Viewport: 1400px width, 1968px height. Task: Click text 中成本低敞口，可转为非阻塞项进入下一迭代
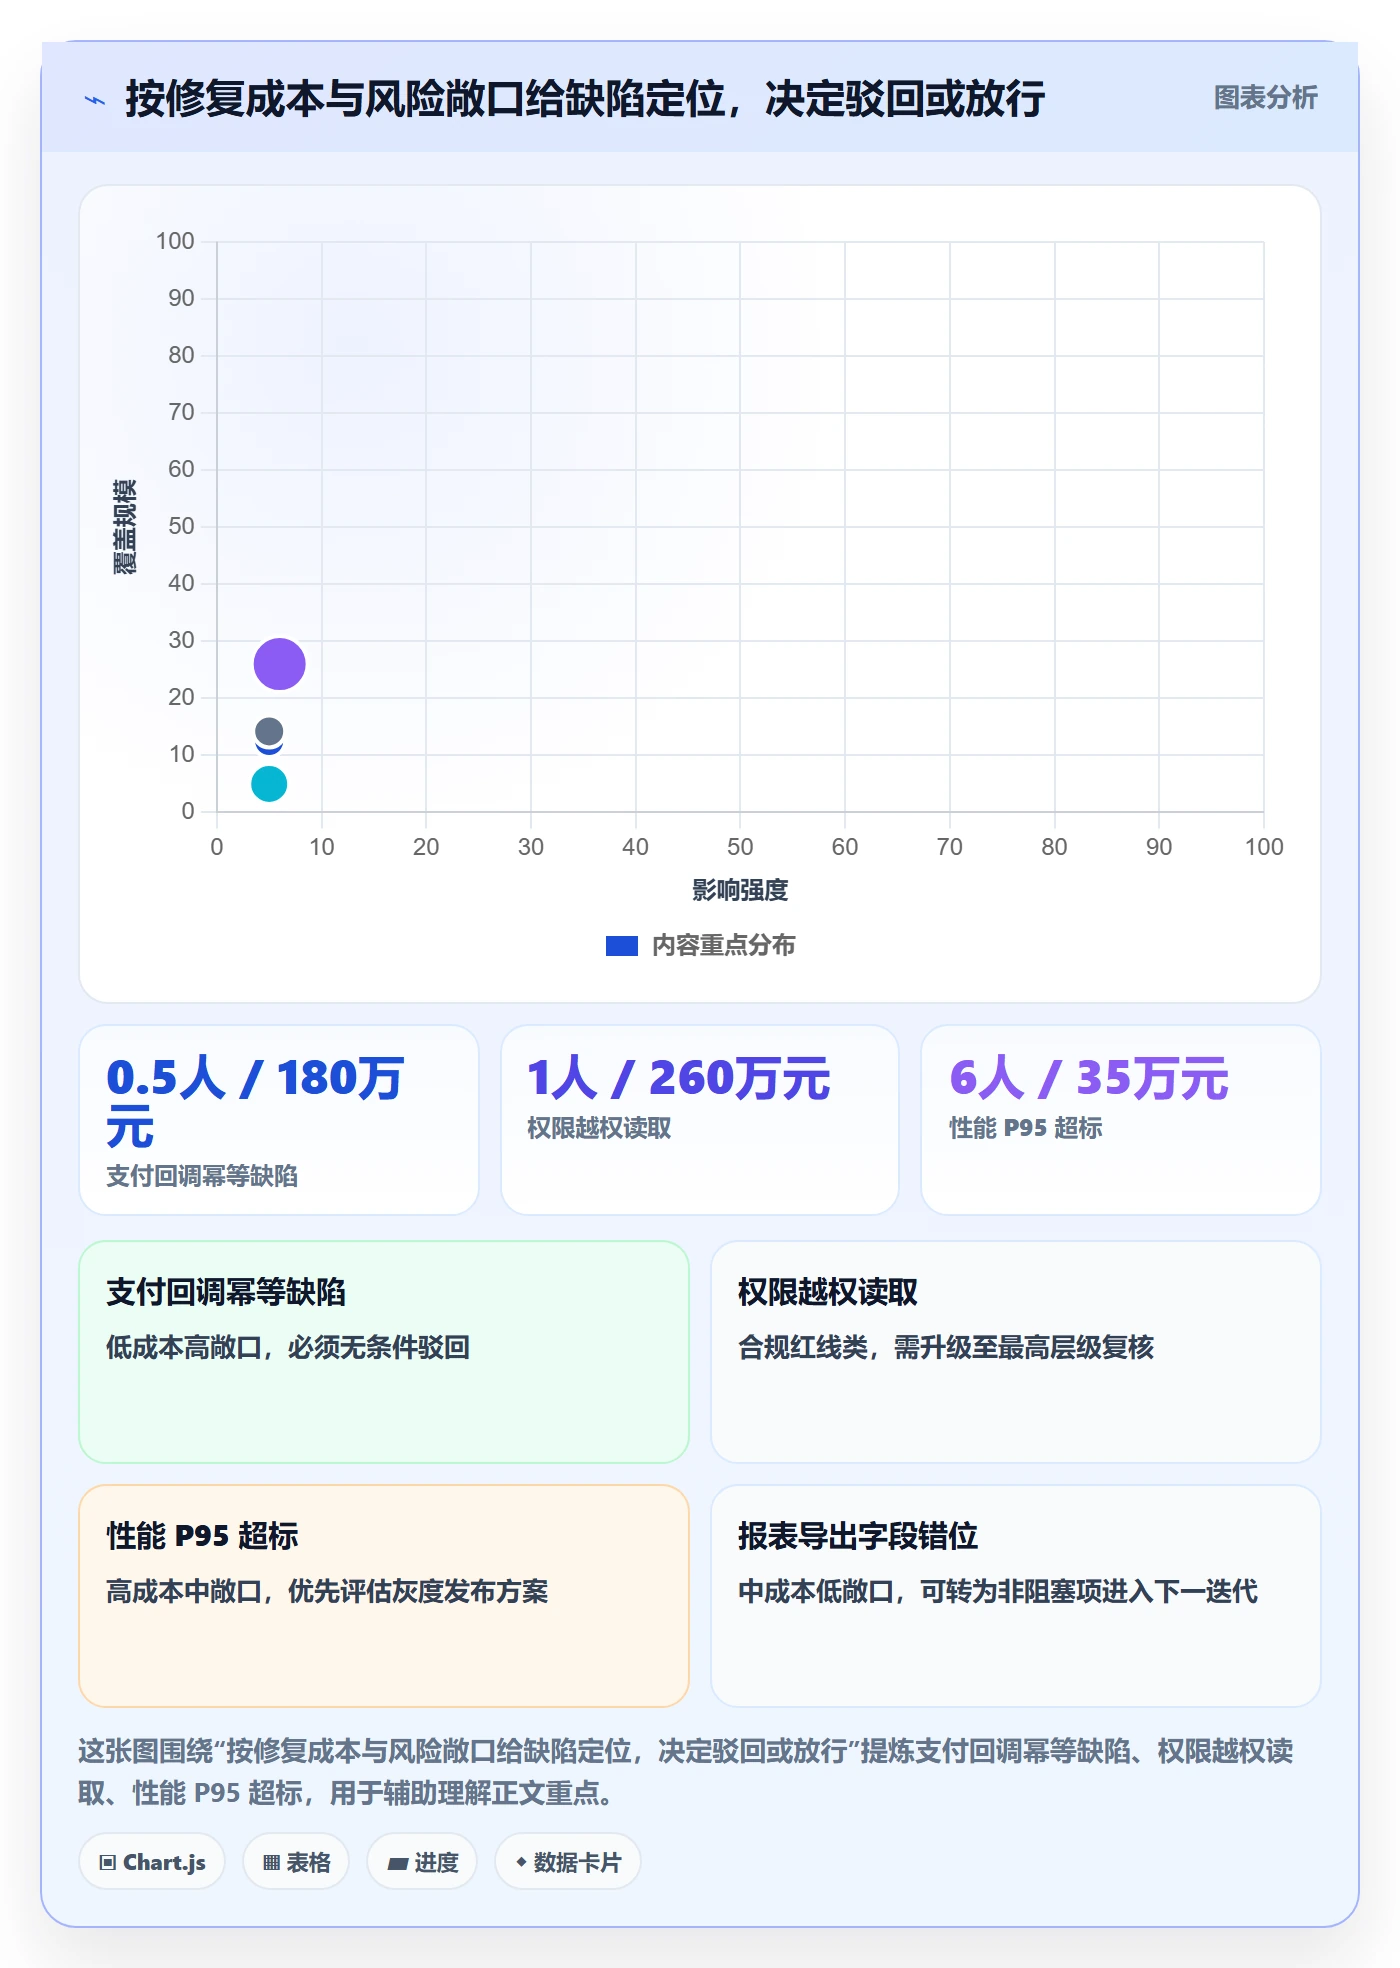click(x=998, y=1591)
